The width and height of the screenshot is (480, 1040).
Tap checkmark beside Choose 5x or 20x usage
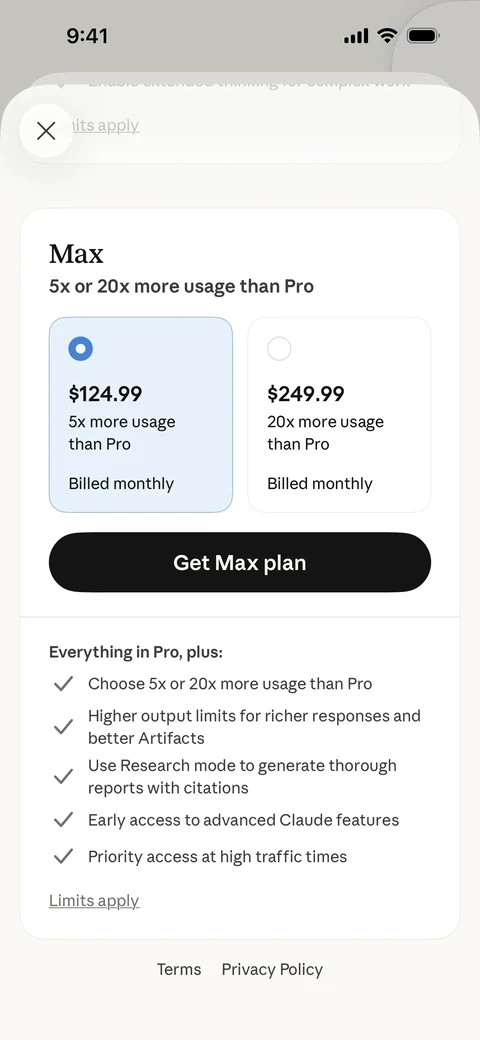coord(63,684)
